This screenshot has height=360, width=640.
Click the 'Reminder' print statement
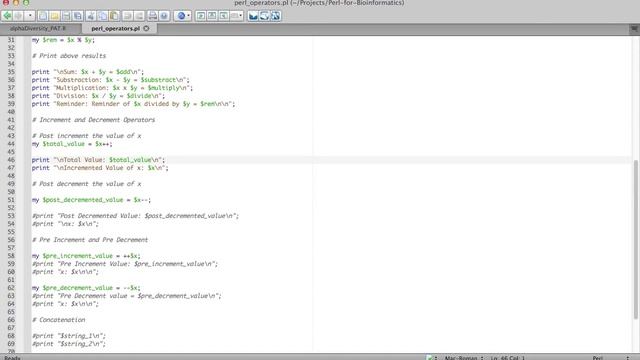click(x=133, y=104)
